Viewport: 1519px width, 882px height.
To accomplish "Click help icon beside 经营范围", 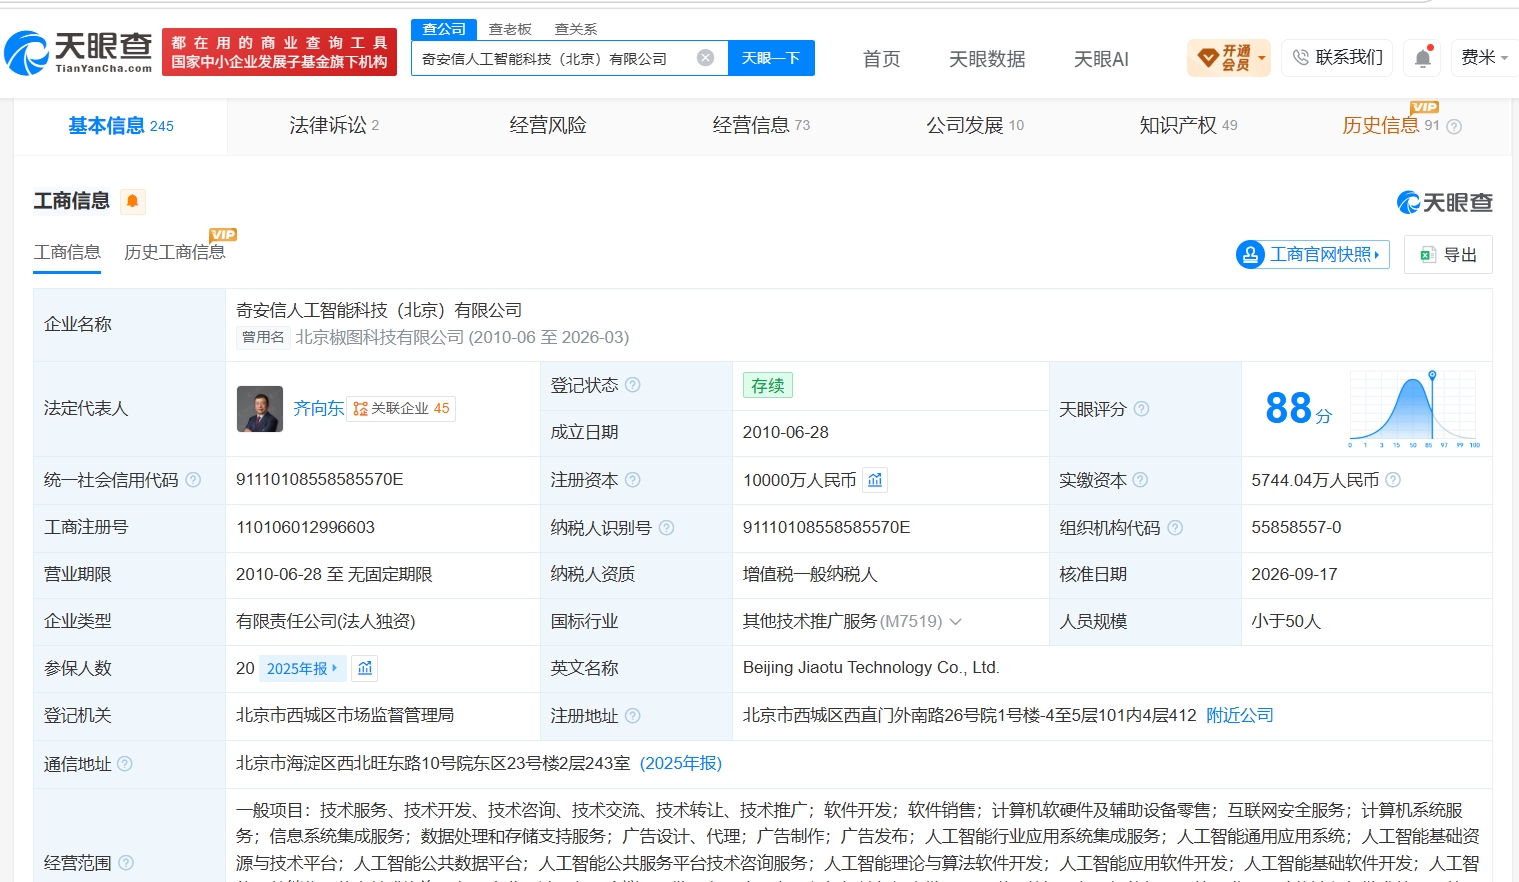I will pyautogui.click(x=126, y=862).
